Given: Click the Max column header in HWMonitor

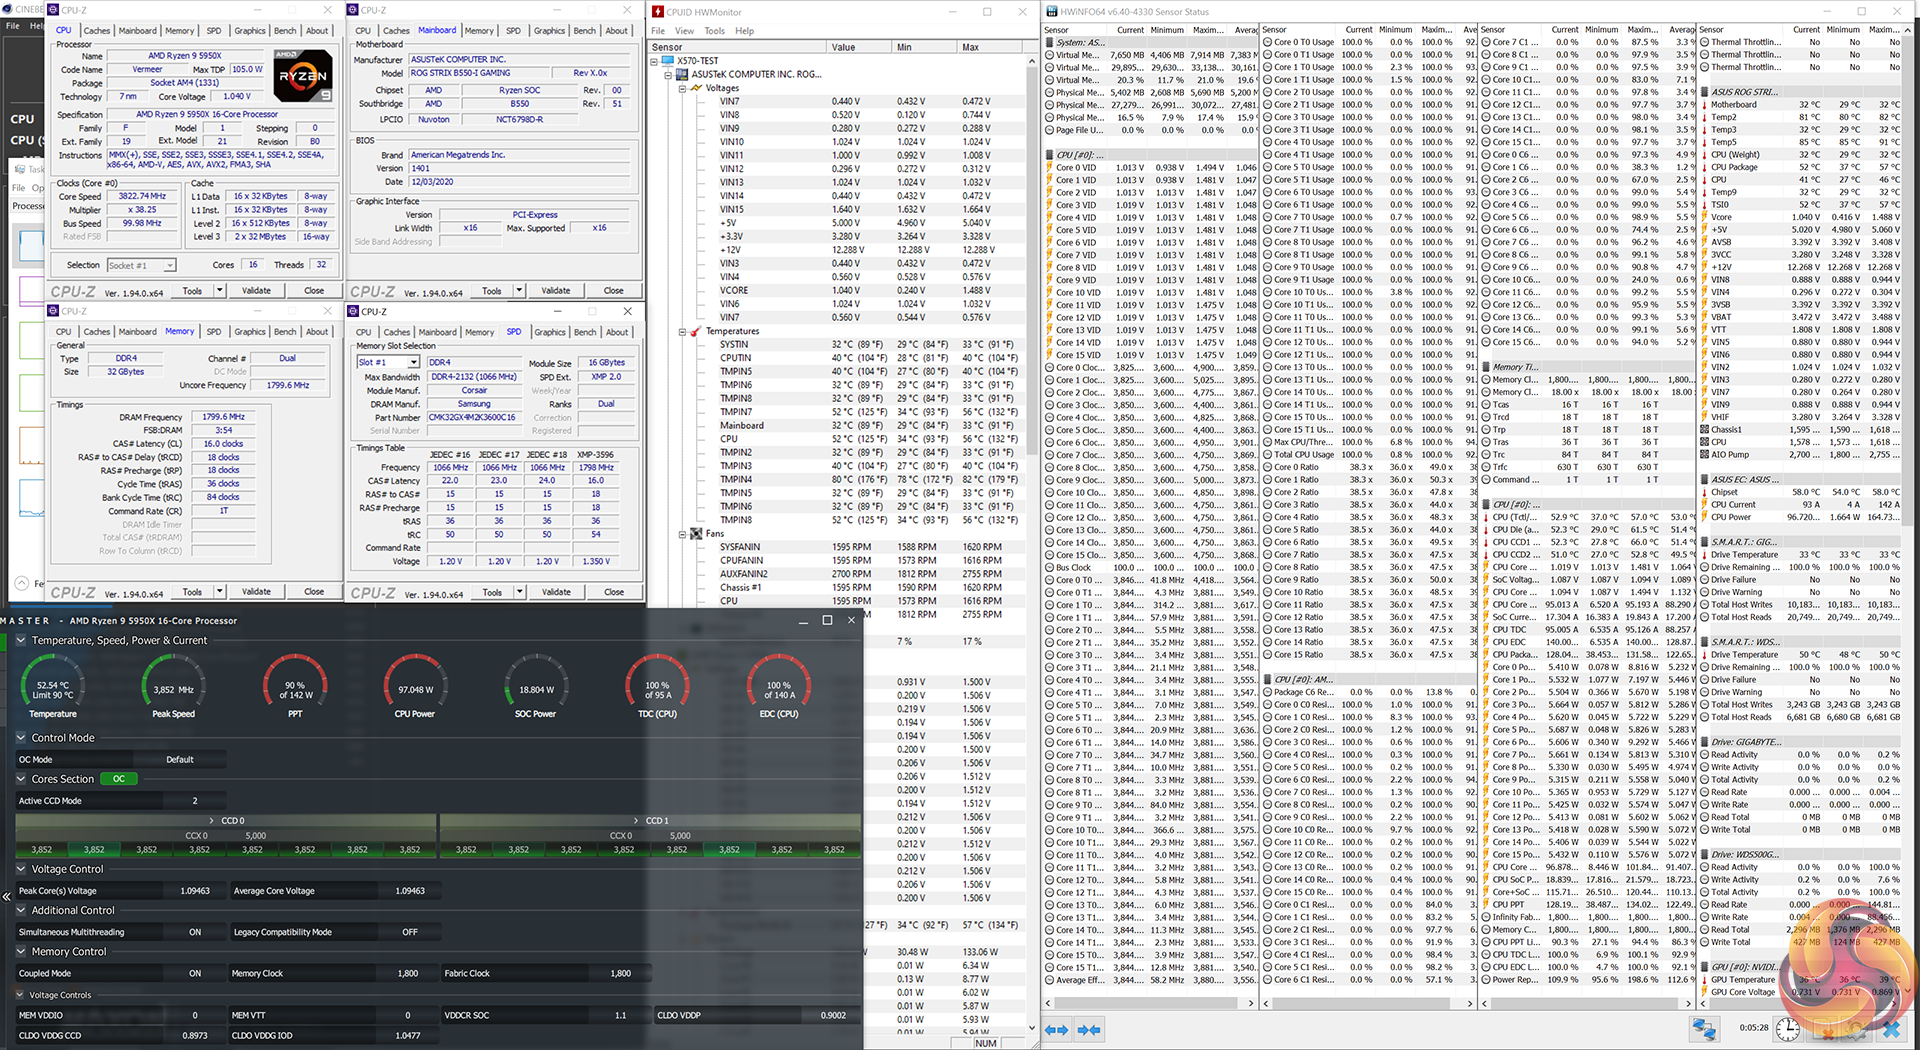Looking at the screenshot, I should pos(970,47).
